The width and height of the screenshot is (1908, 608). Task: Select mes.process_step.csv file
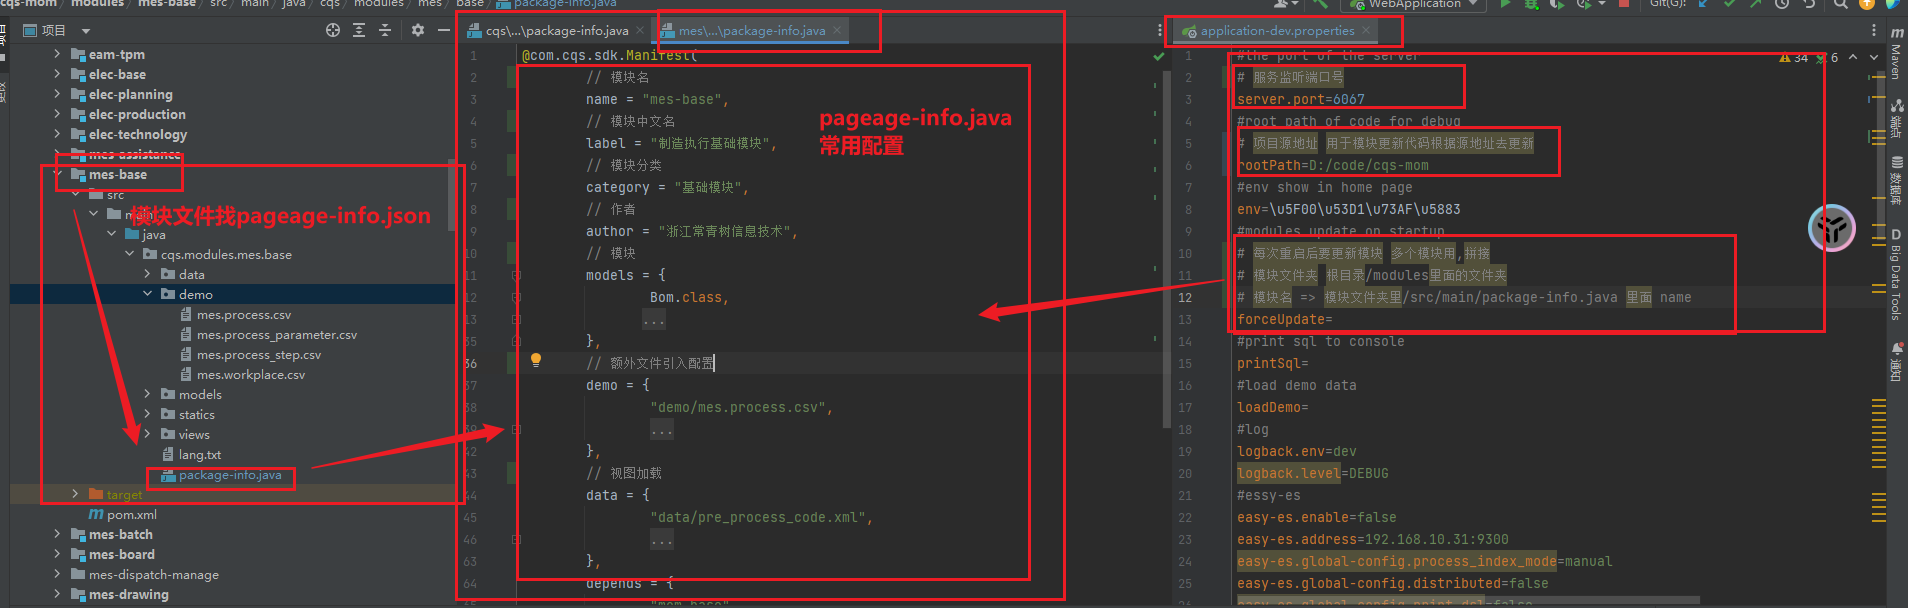tap(259, 354)
